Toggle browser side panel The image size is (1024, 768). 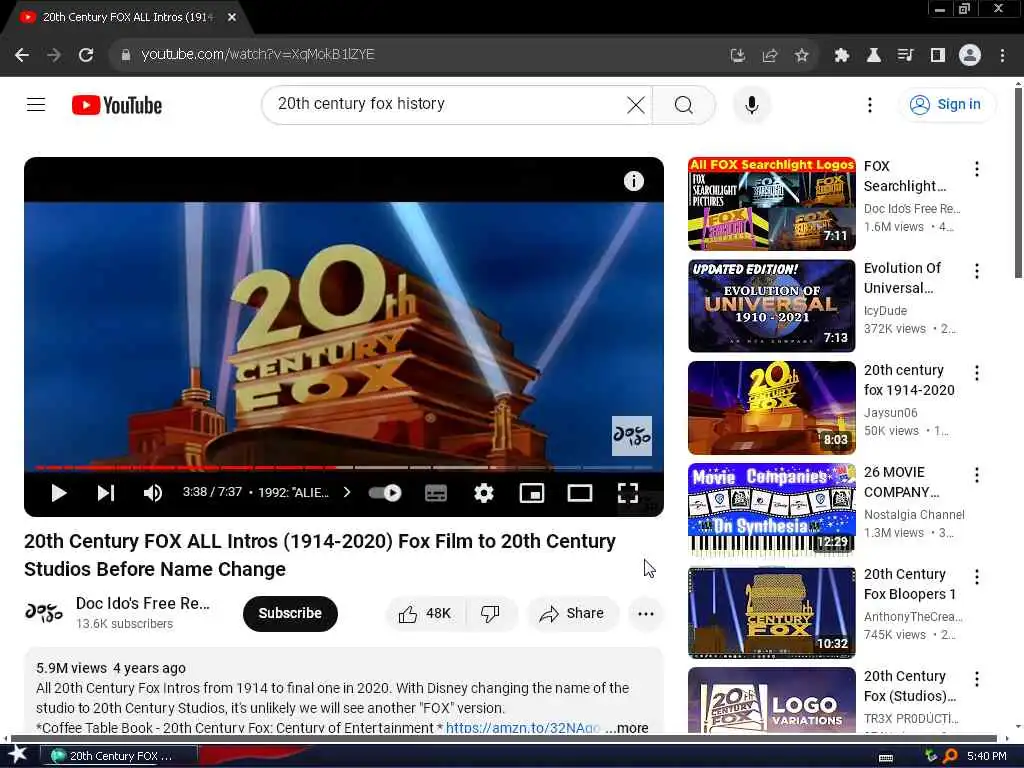tap(937, 56)
